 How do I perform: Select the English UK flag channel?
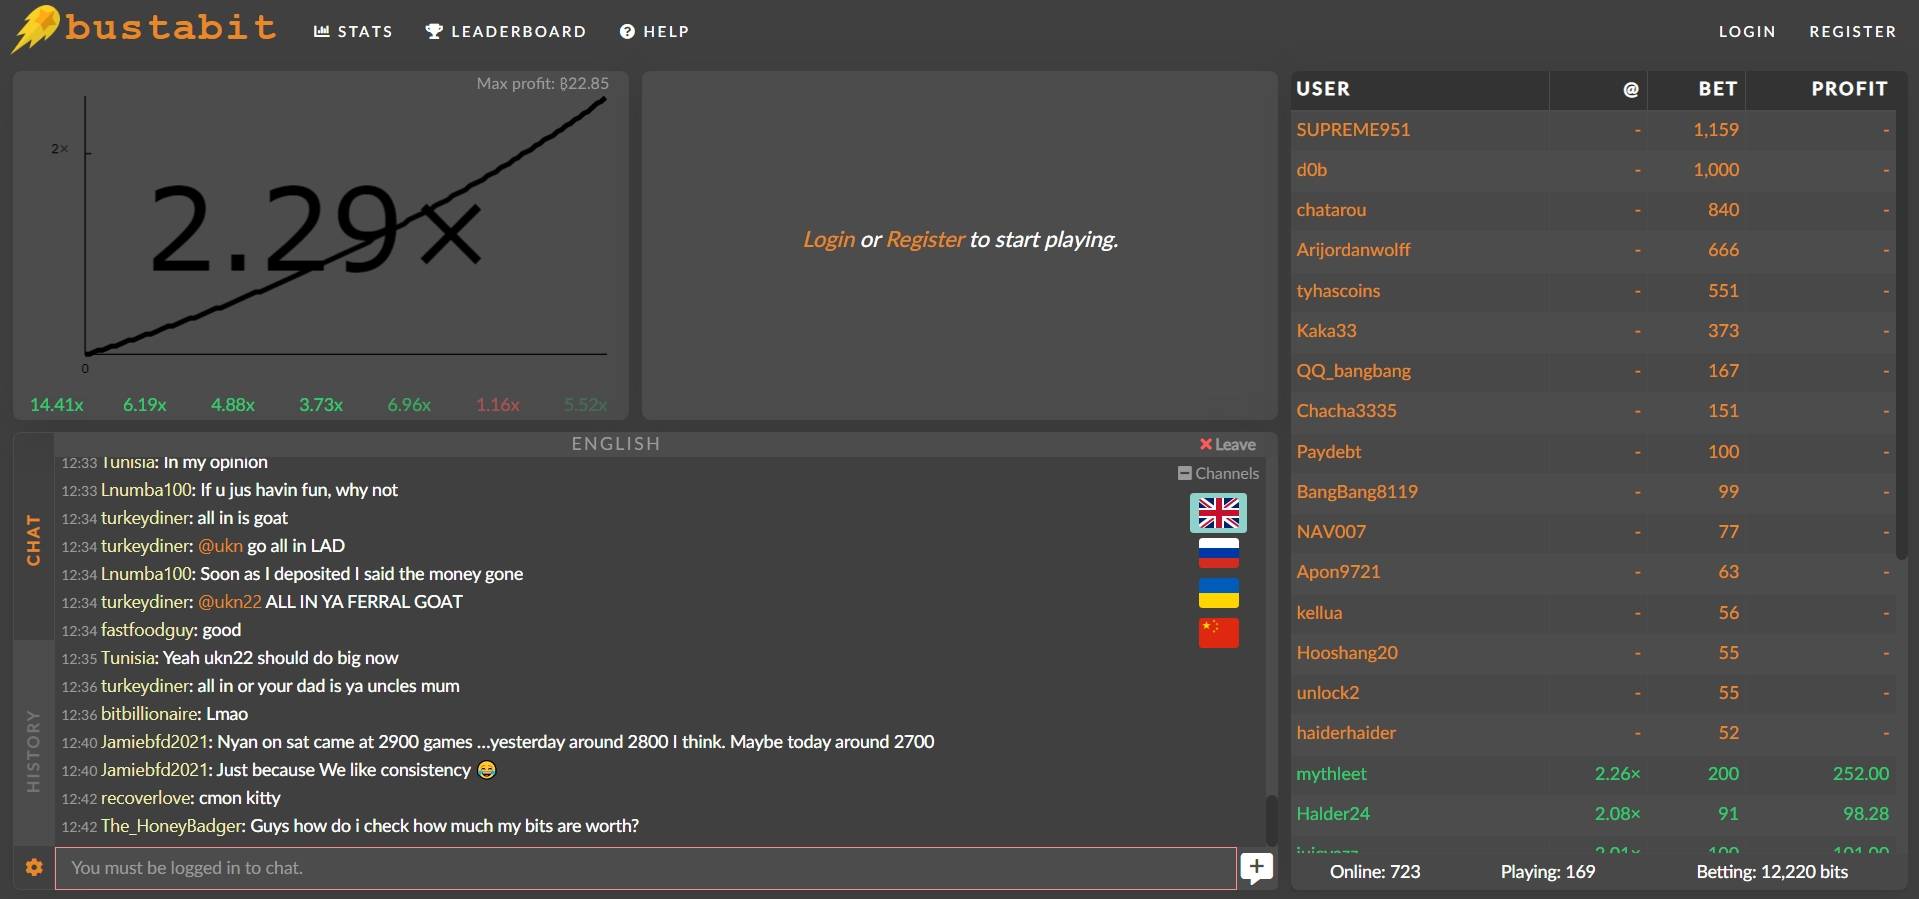[x=1218, y=513]
